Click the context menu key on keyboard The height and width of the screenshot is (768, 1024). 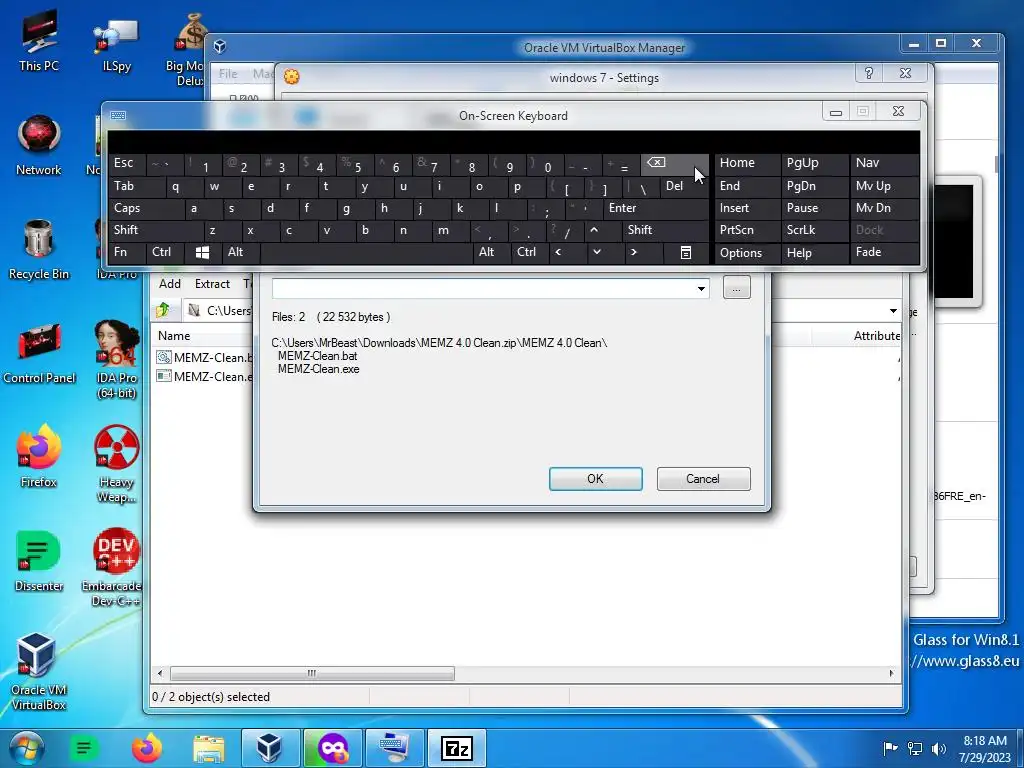click(x=685, y=252)
